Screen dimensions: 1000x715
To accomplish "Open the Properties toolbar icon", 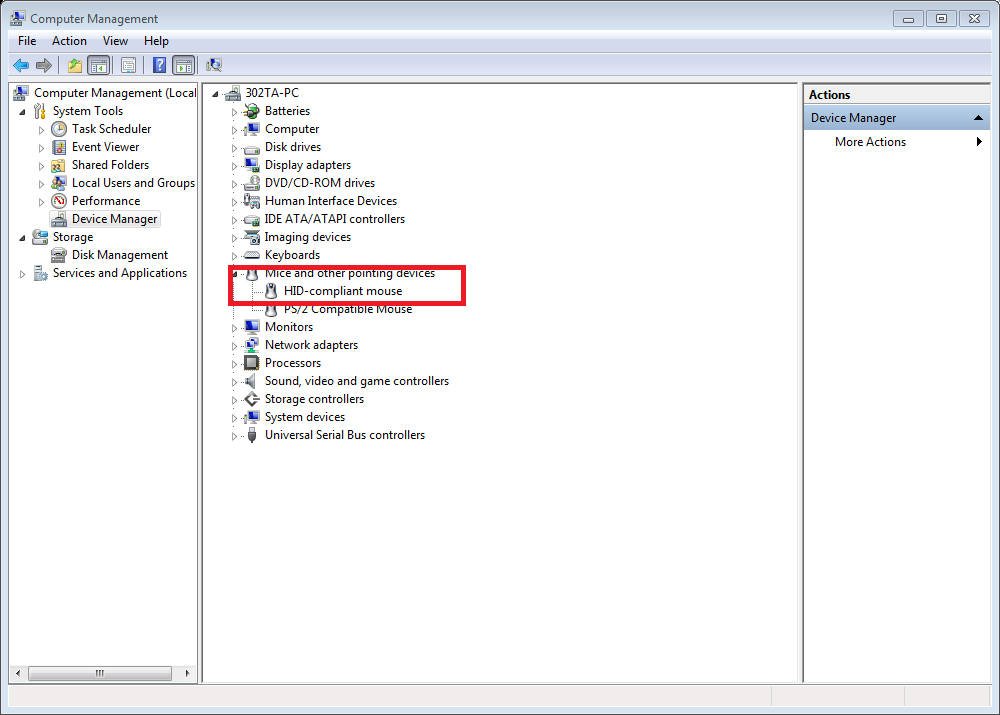I will (x=128, y=65).
